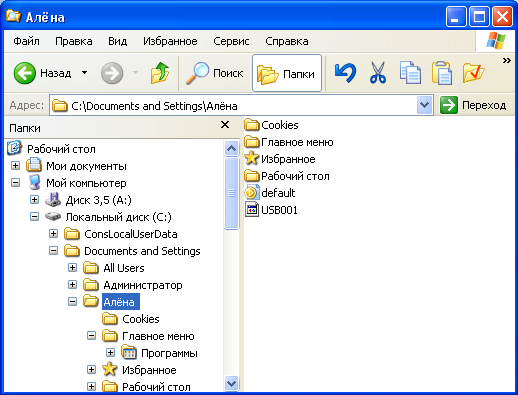
Task: Toggle the Folders pane button
Action: (x=287, y=73)
